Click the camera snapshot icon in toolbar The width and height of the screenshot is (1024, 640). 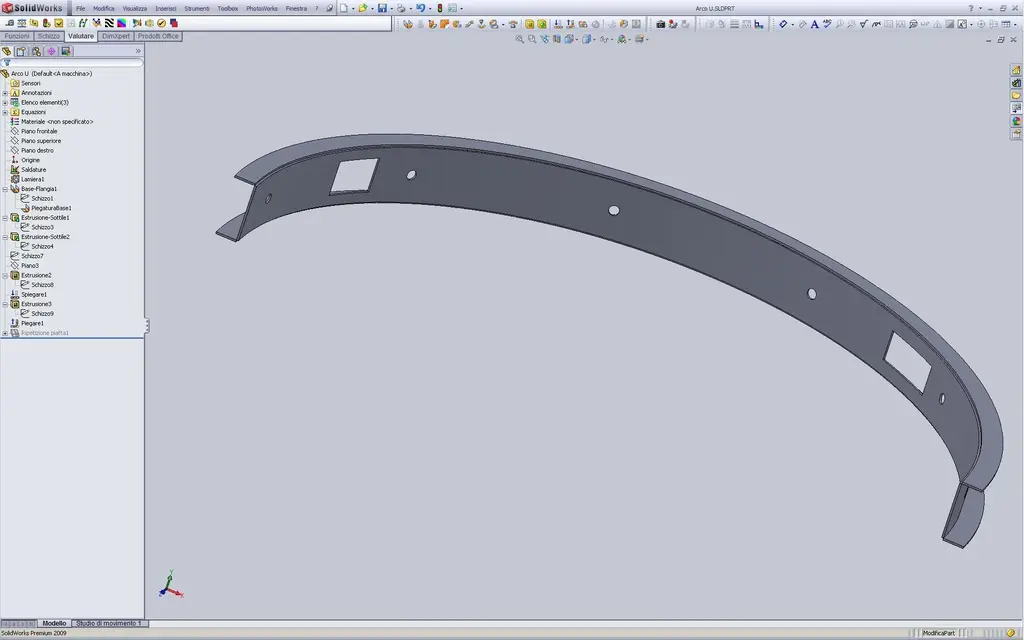660,24
